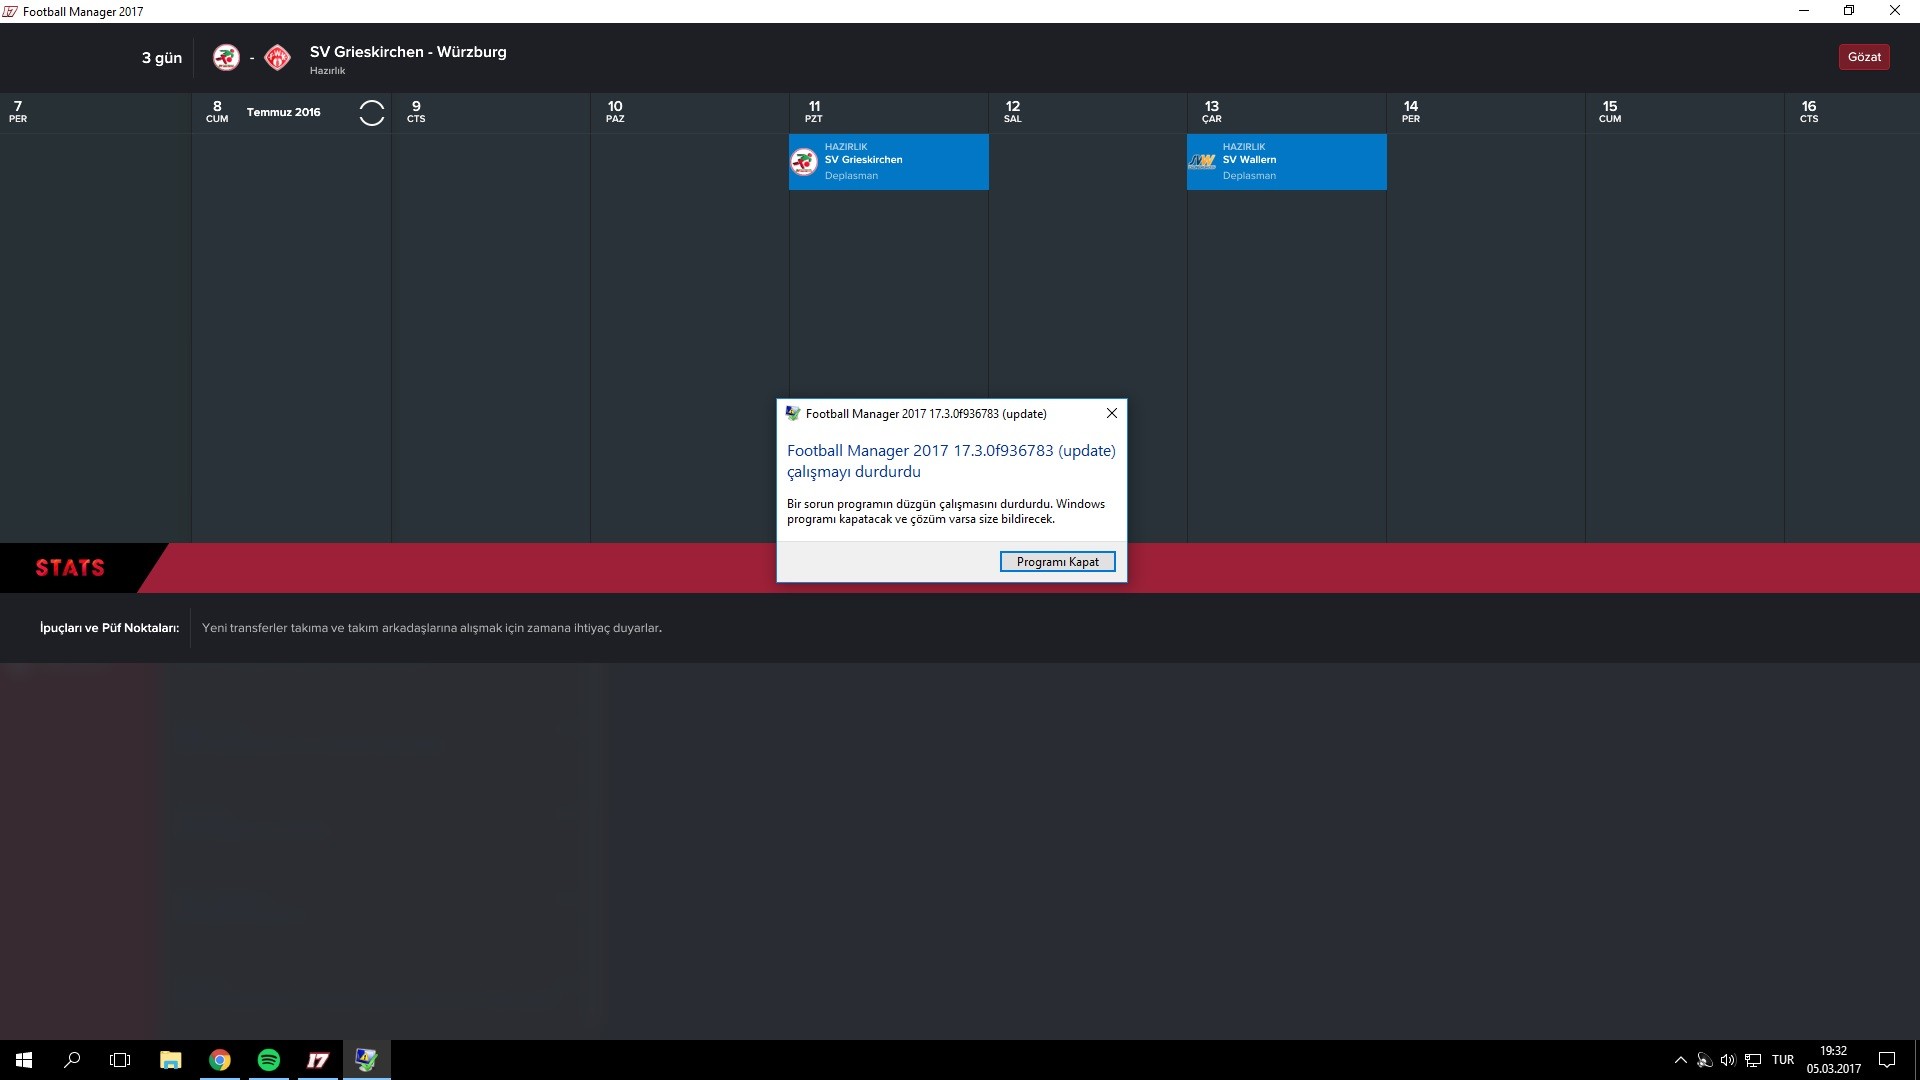This screenshot has width=1920, height=1080.
Task: Click the Temmuz 2016 month label
Action: point(284,112)
